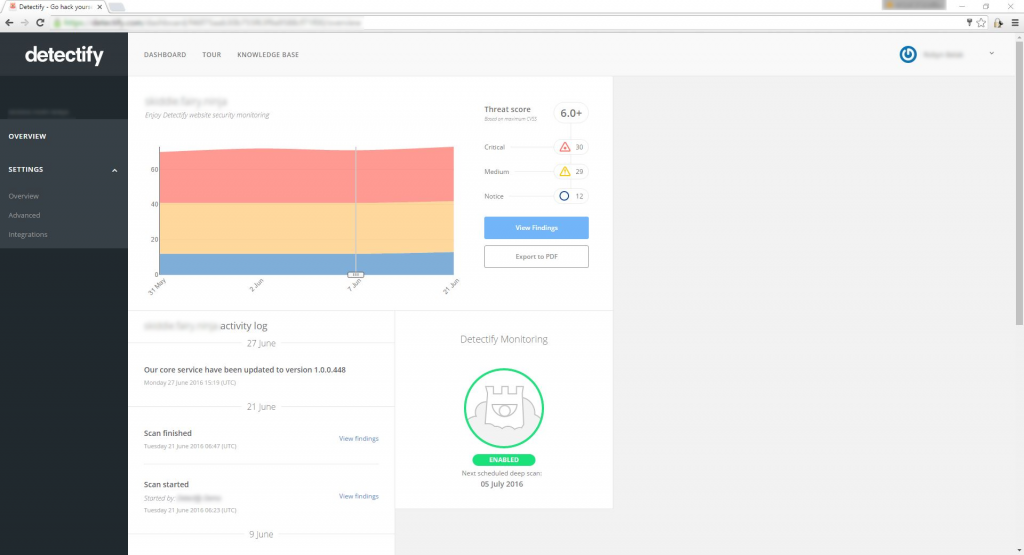This screenshot has width=1024, height=555.
Task: Click the View Findings button
Action: pyautogui.click(x=536, y=228)
